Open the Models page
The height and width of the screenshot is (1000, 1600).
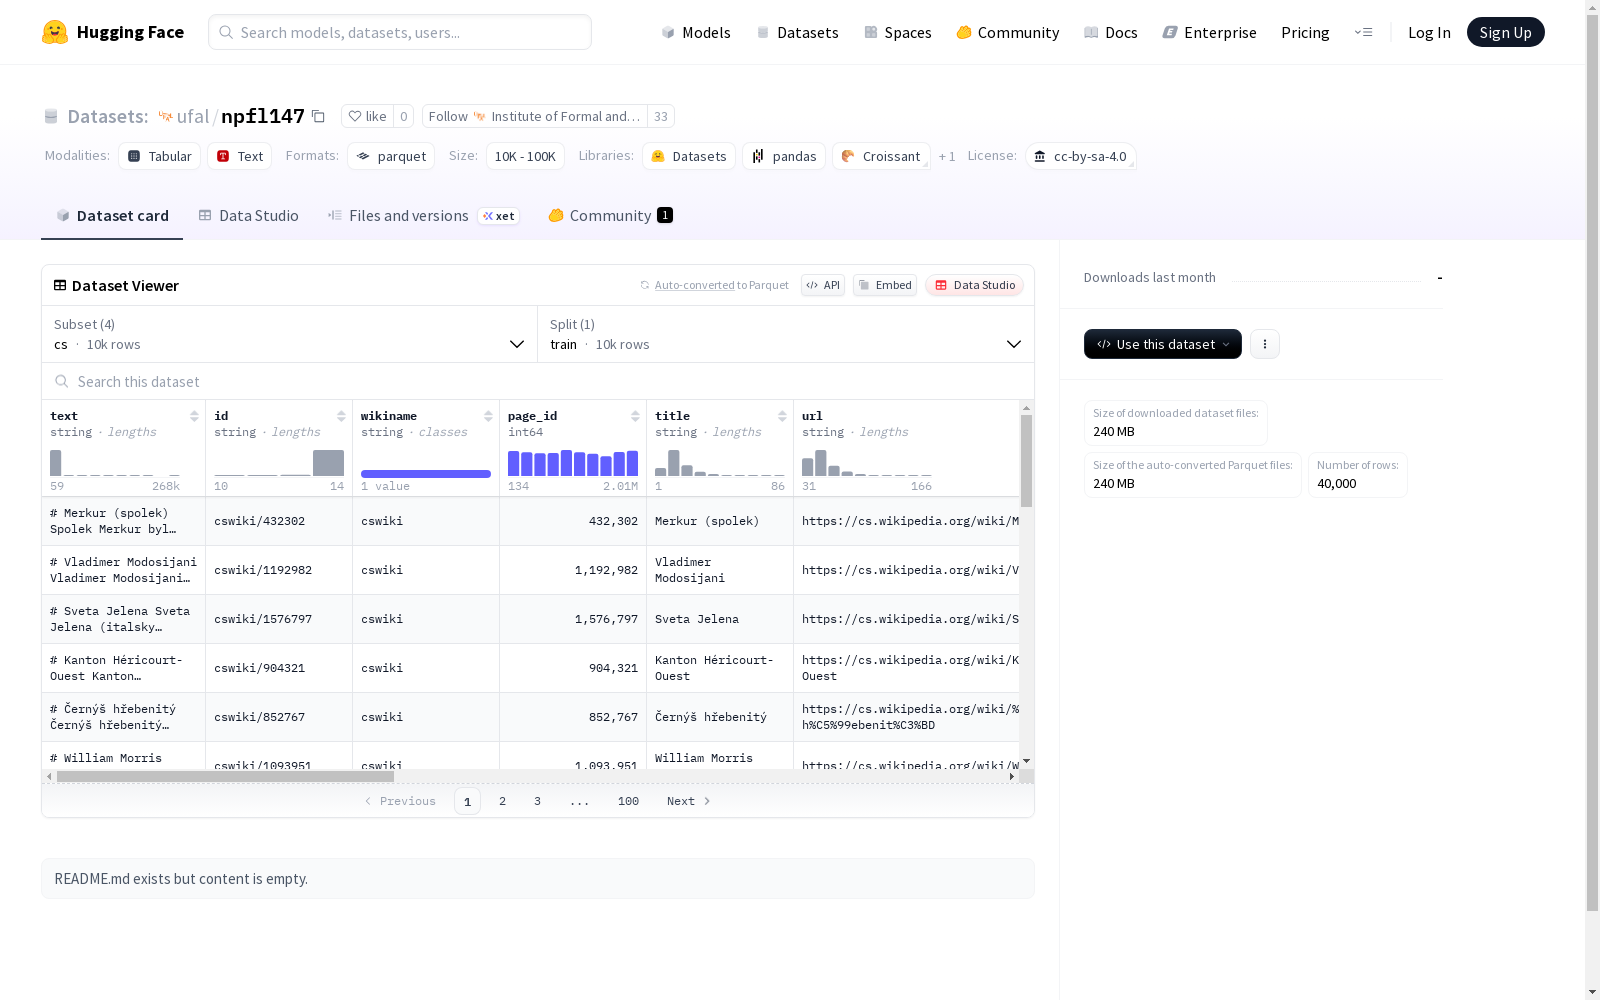(x=696, y=32)
